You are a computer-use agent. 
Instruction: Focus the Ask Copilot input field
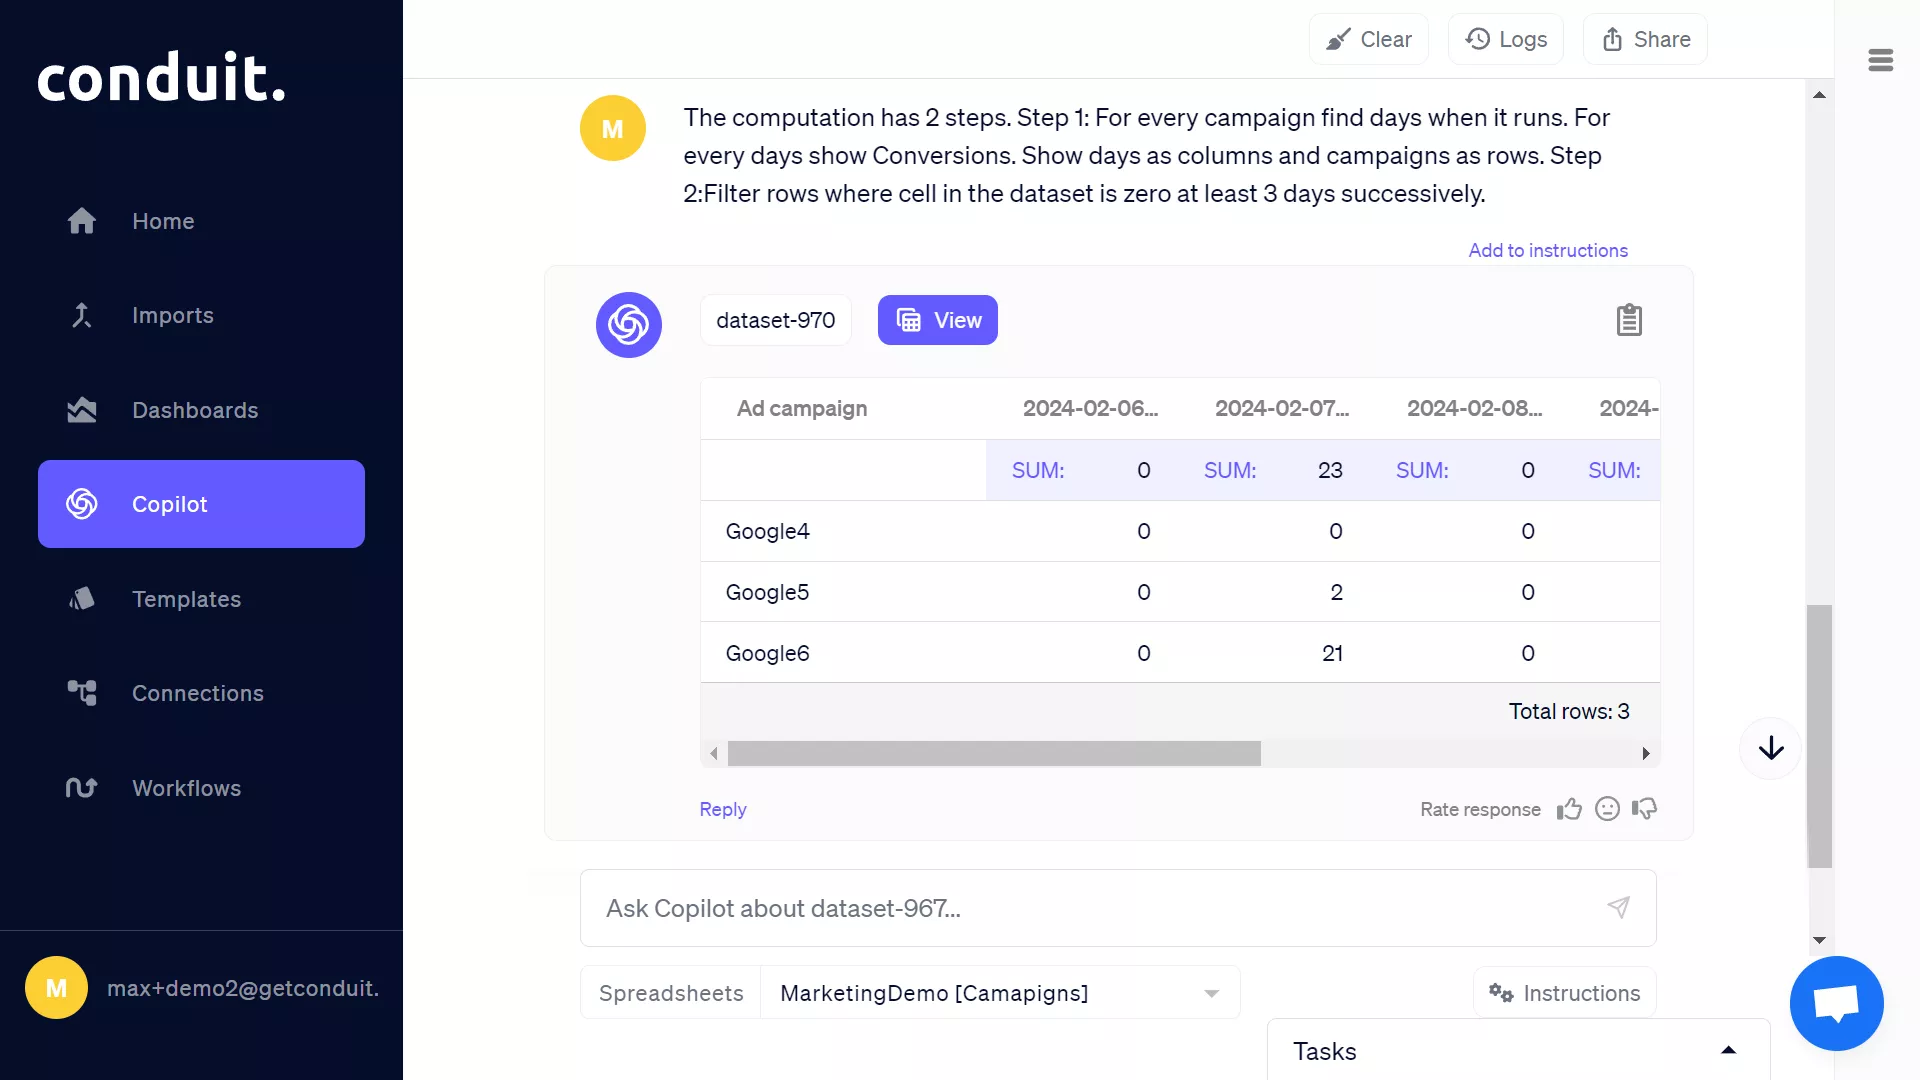[1090, 908]
